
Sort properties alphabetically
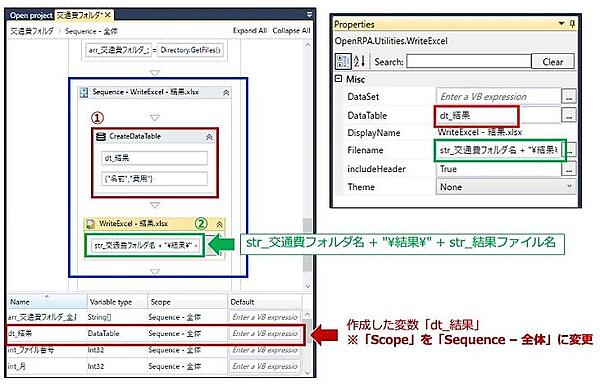[x=359, y=61]
